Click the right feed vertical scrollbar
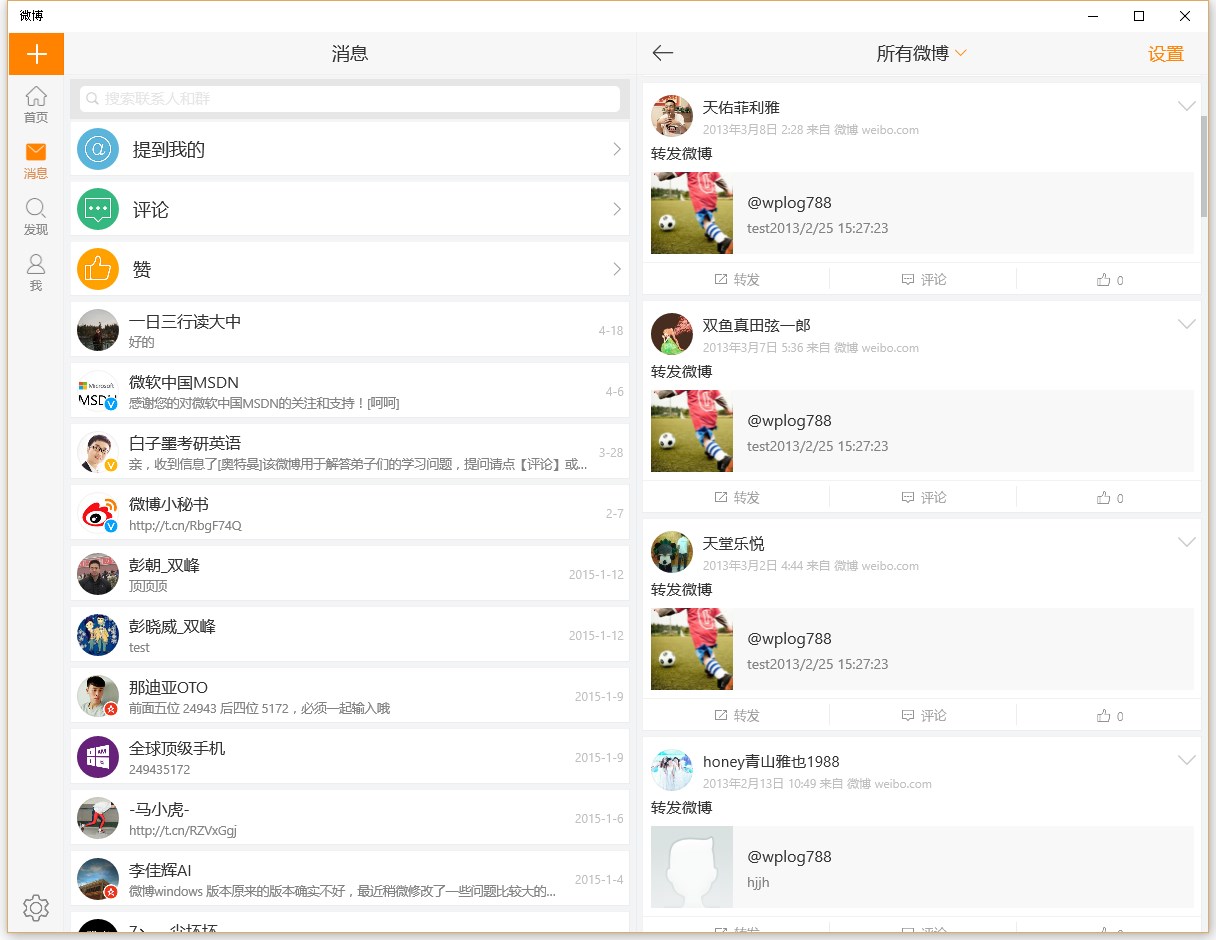Viewport: 1216px width, 940px height. (1205, 166)
